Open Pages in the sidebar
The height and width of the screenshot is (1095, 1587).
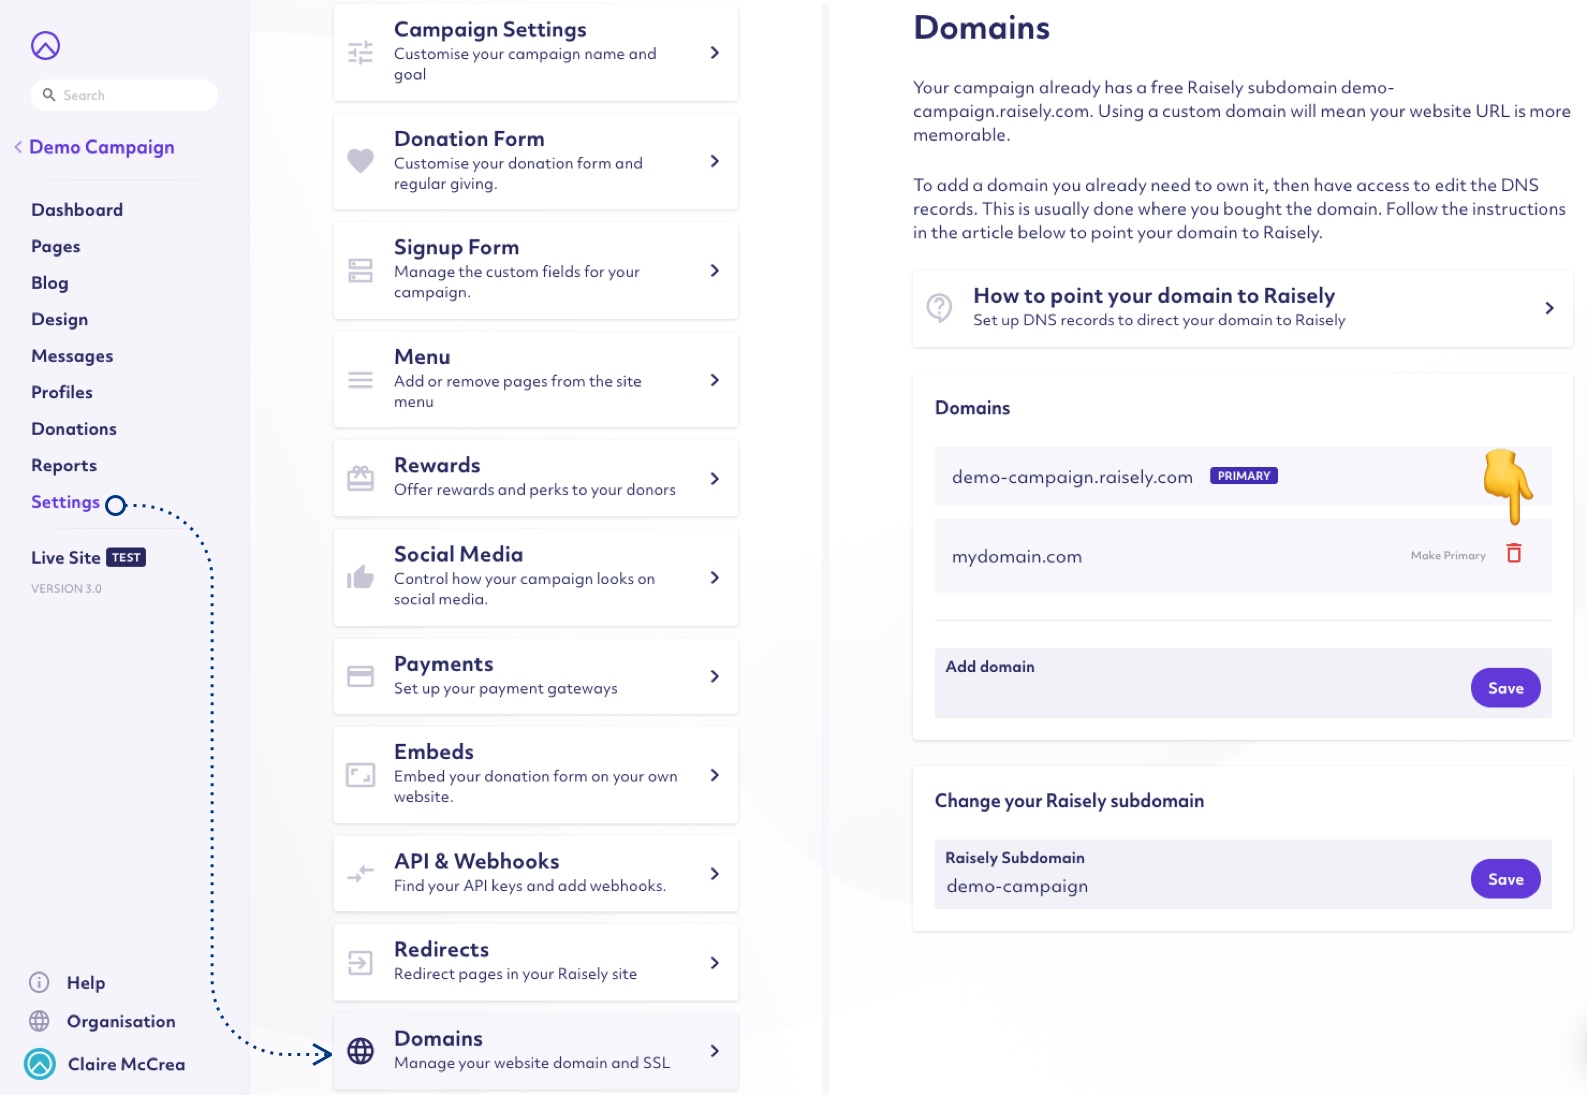(56, 246)
